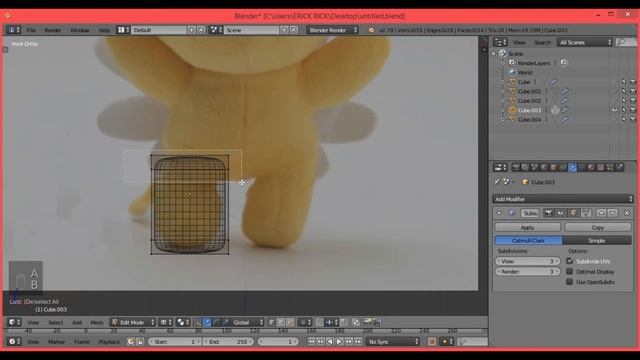
Task: Click the End frame 250 field
Action: tap(228, 342)
